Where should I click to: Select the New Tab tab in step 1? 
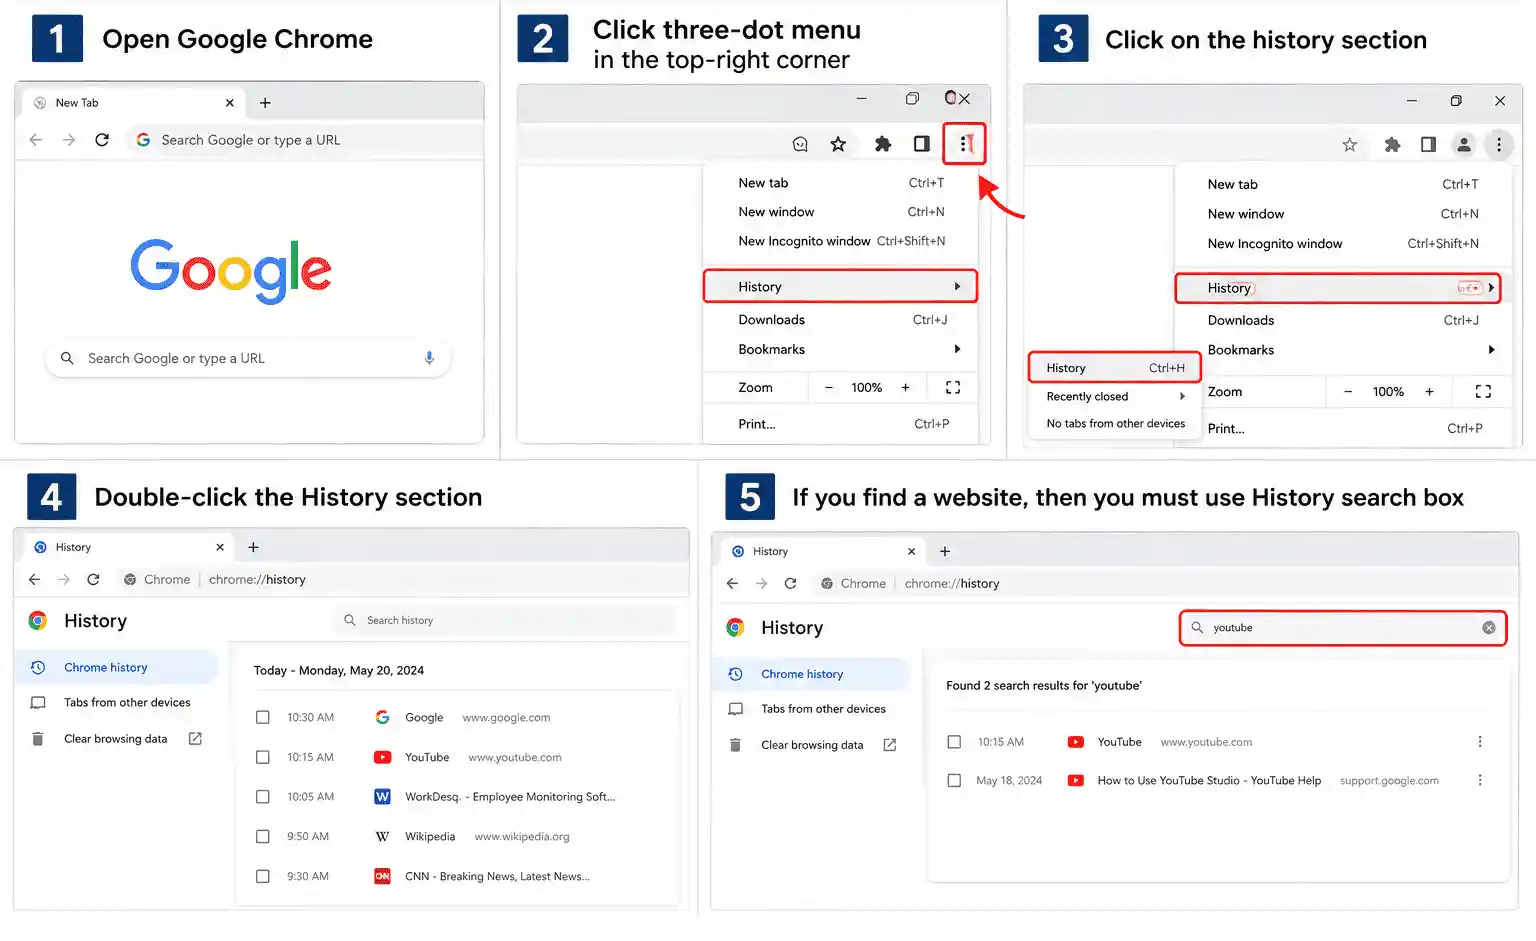133,103
